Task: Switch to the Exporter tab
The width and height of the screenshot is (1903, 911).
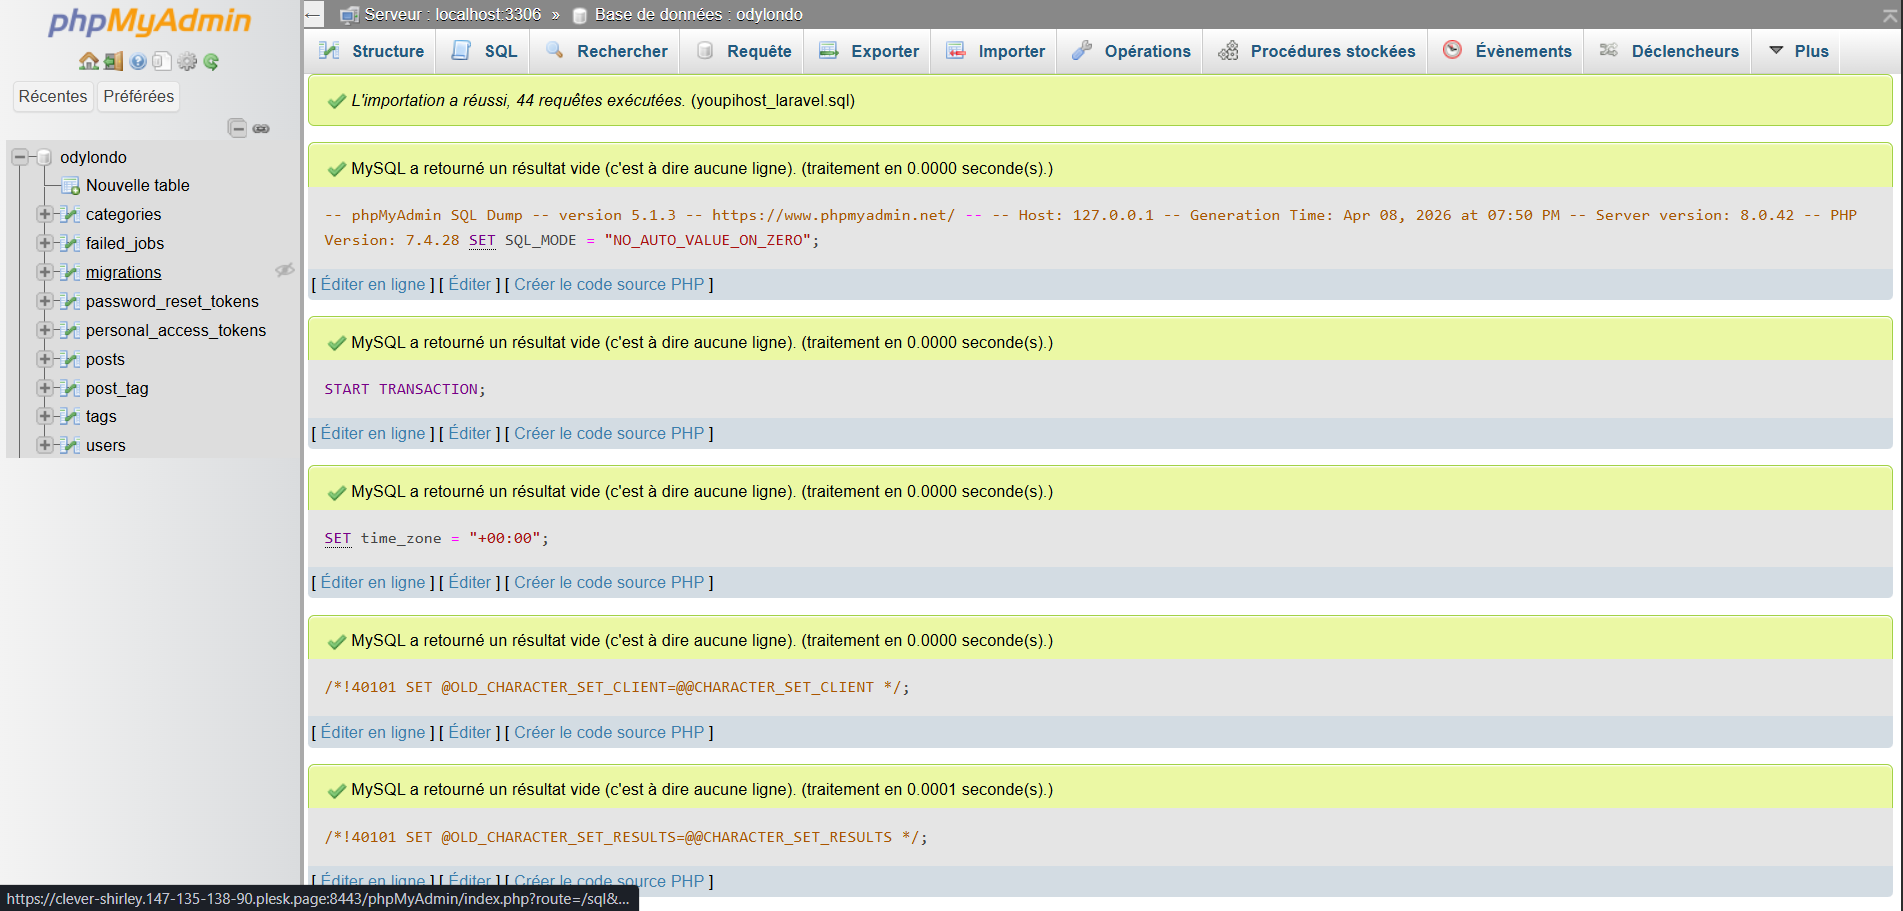Action: point(868,51)
